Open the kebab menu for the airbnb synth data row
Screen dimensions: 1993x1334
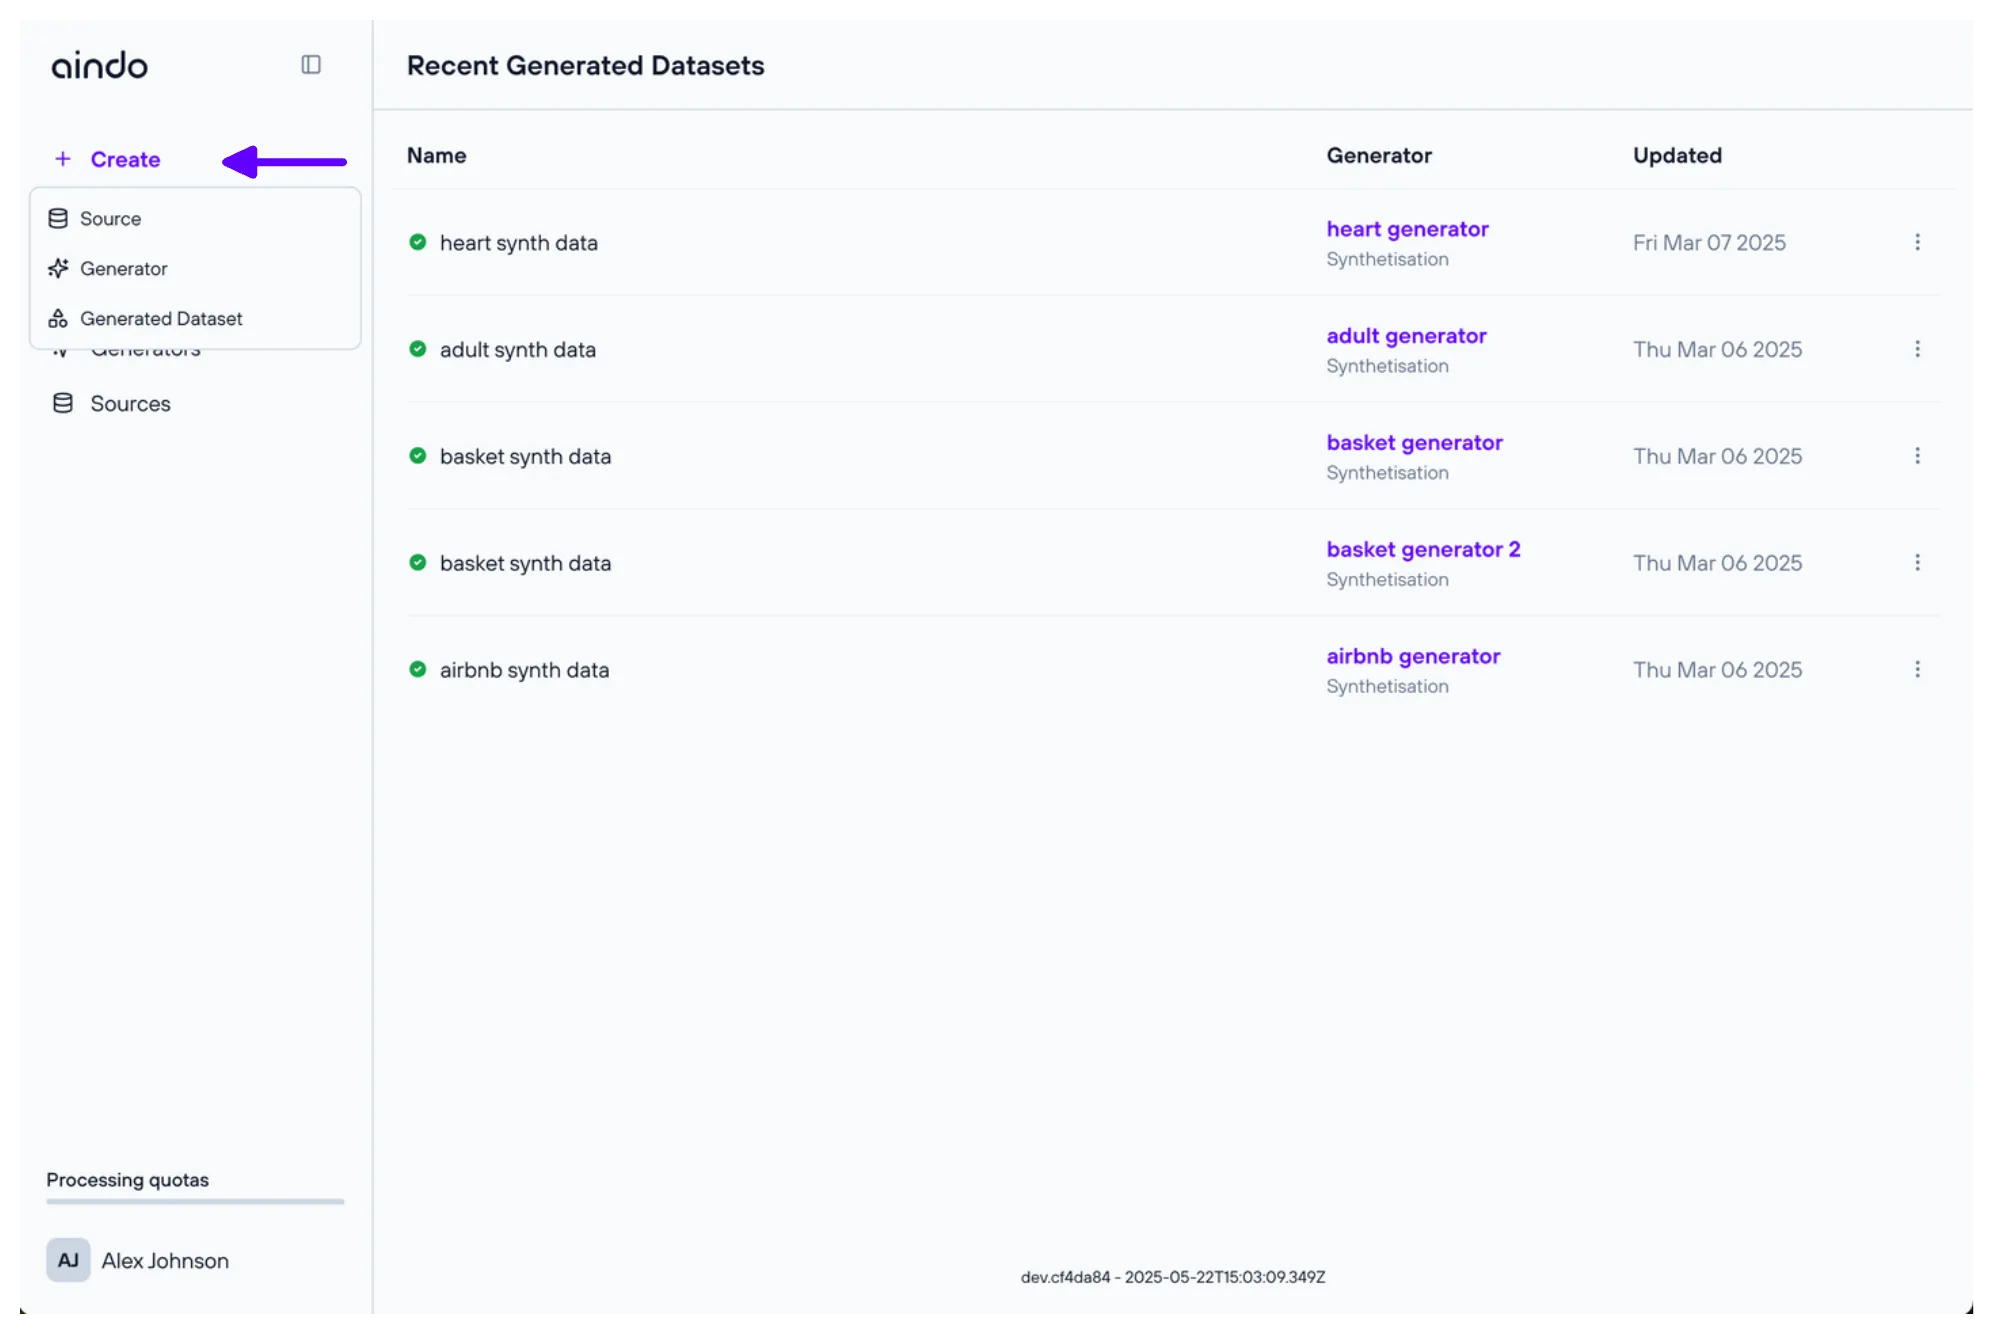click(1917, 669)
